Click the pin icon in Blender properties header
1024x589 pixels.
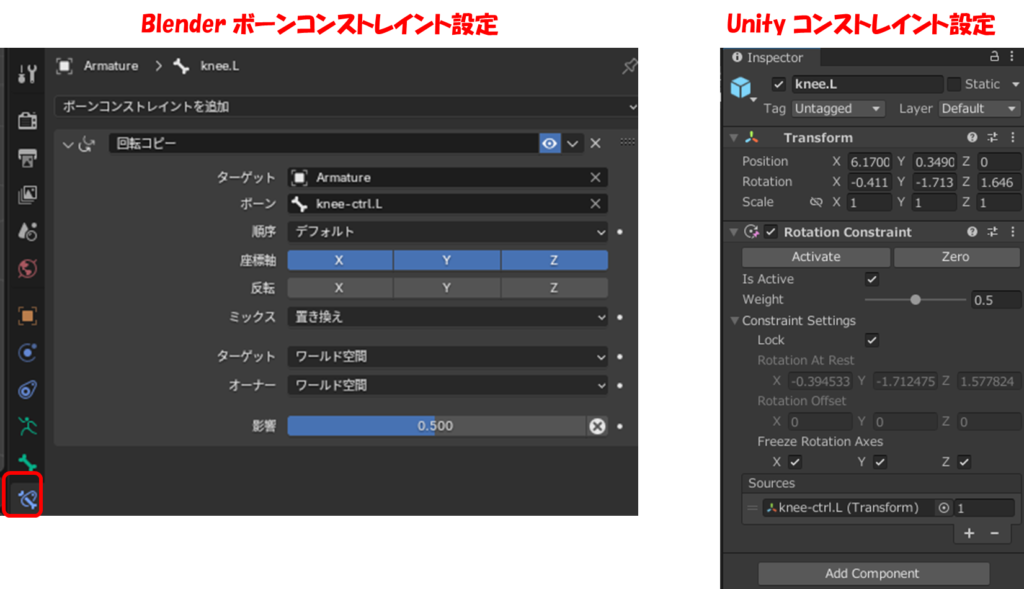pos(629,66)
